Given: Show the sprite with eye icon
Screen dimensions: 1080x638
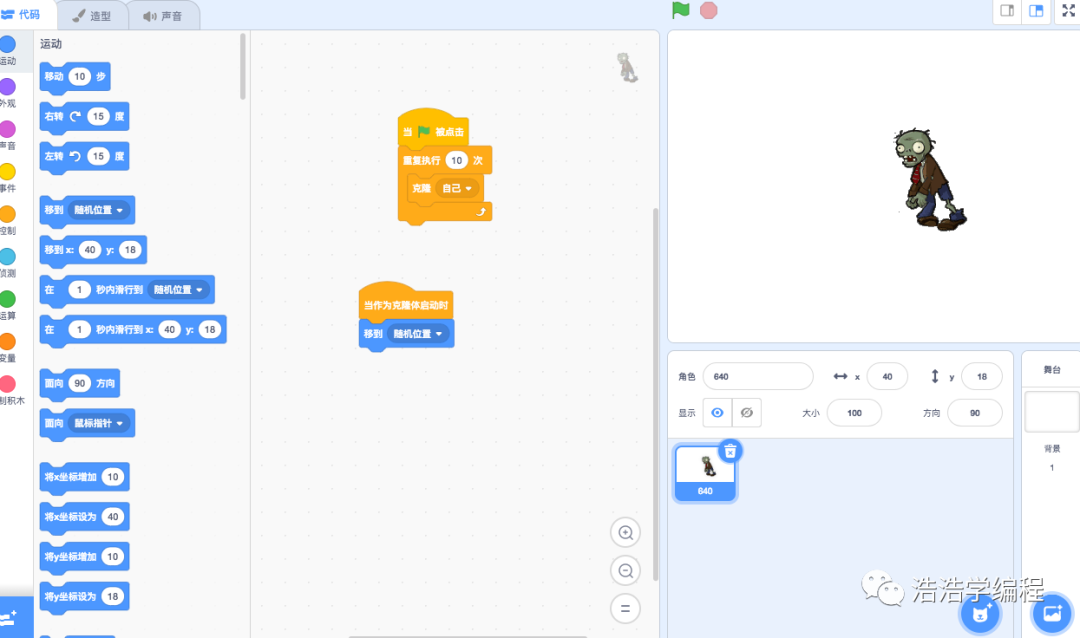Looking at the screenshot, I should pyautogui.click(x=717, y=413).
